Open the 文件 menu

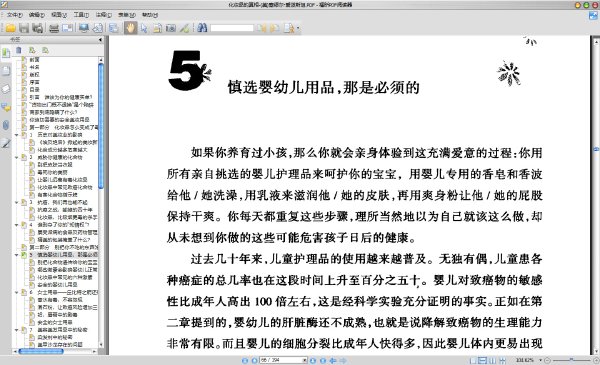pos(14,15)
